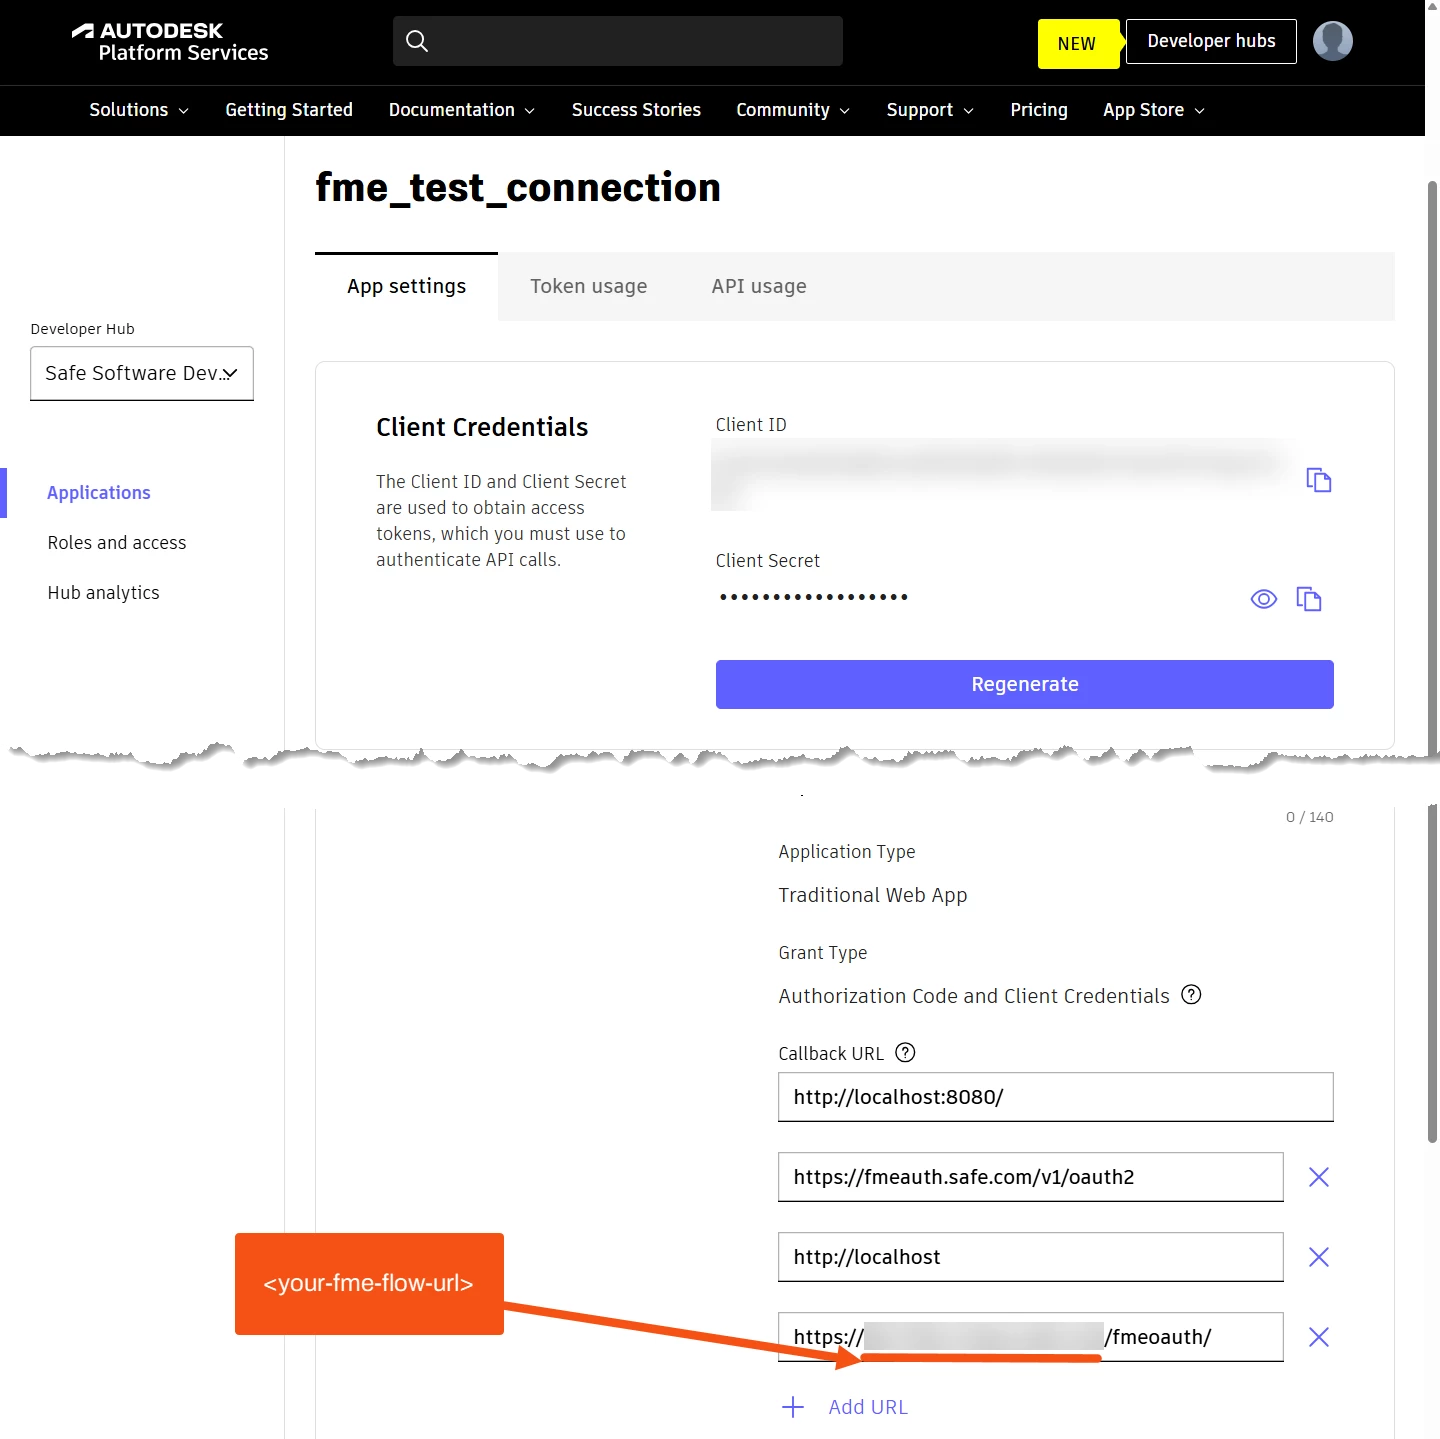The height and width of the screenshot is (1439, 1440).
Task: Click the http://localhost URL field
Action: [1030, 1257]
